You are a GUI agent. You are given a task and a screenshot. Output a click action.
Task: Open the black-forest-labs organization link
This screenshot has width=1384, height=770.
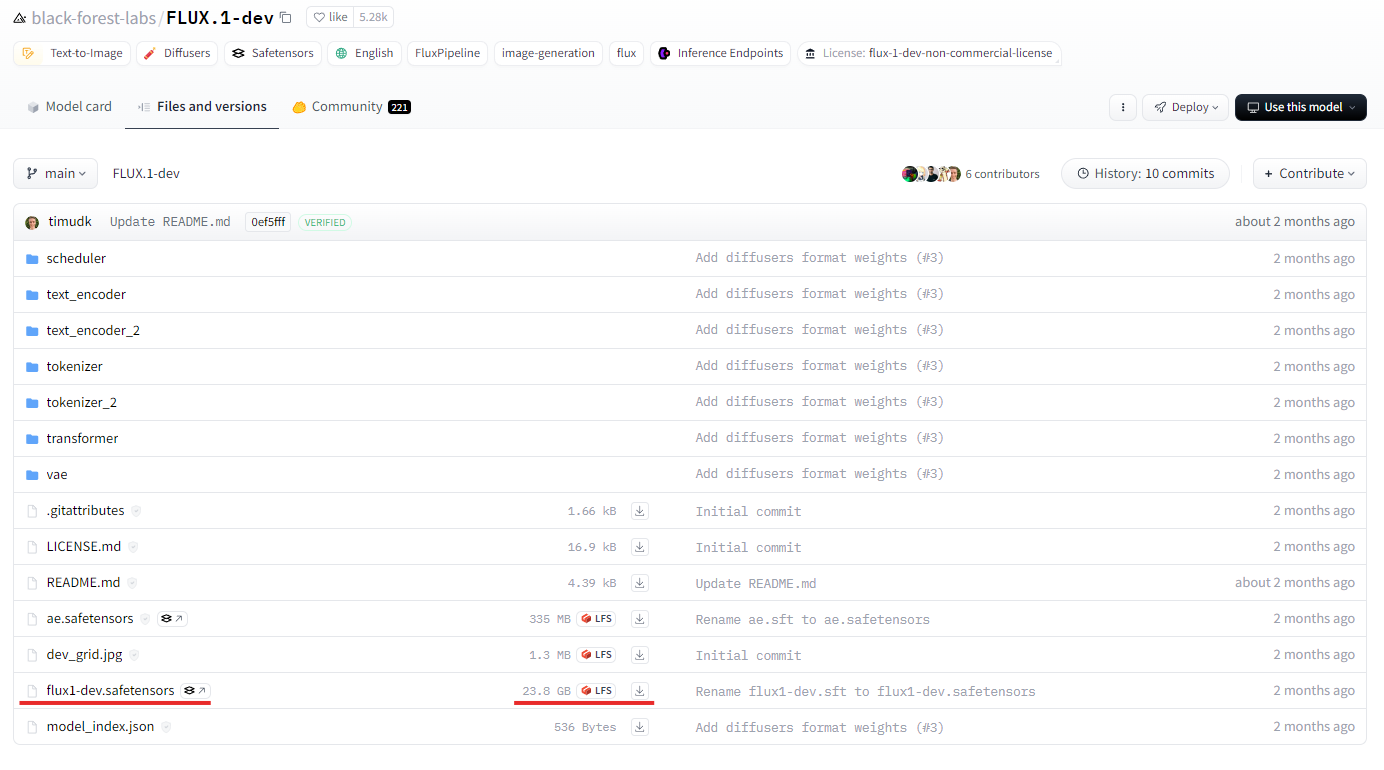click(x=92, y=18)
